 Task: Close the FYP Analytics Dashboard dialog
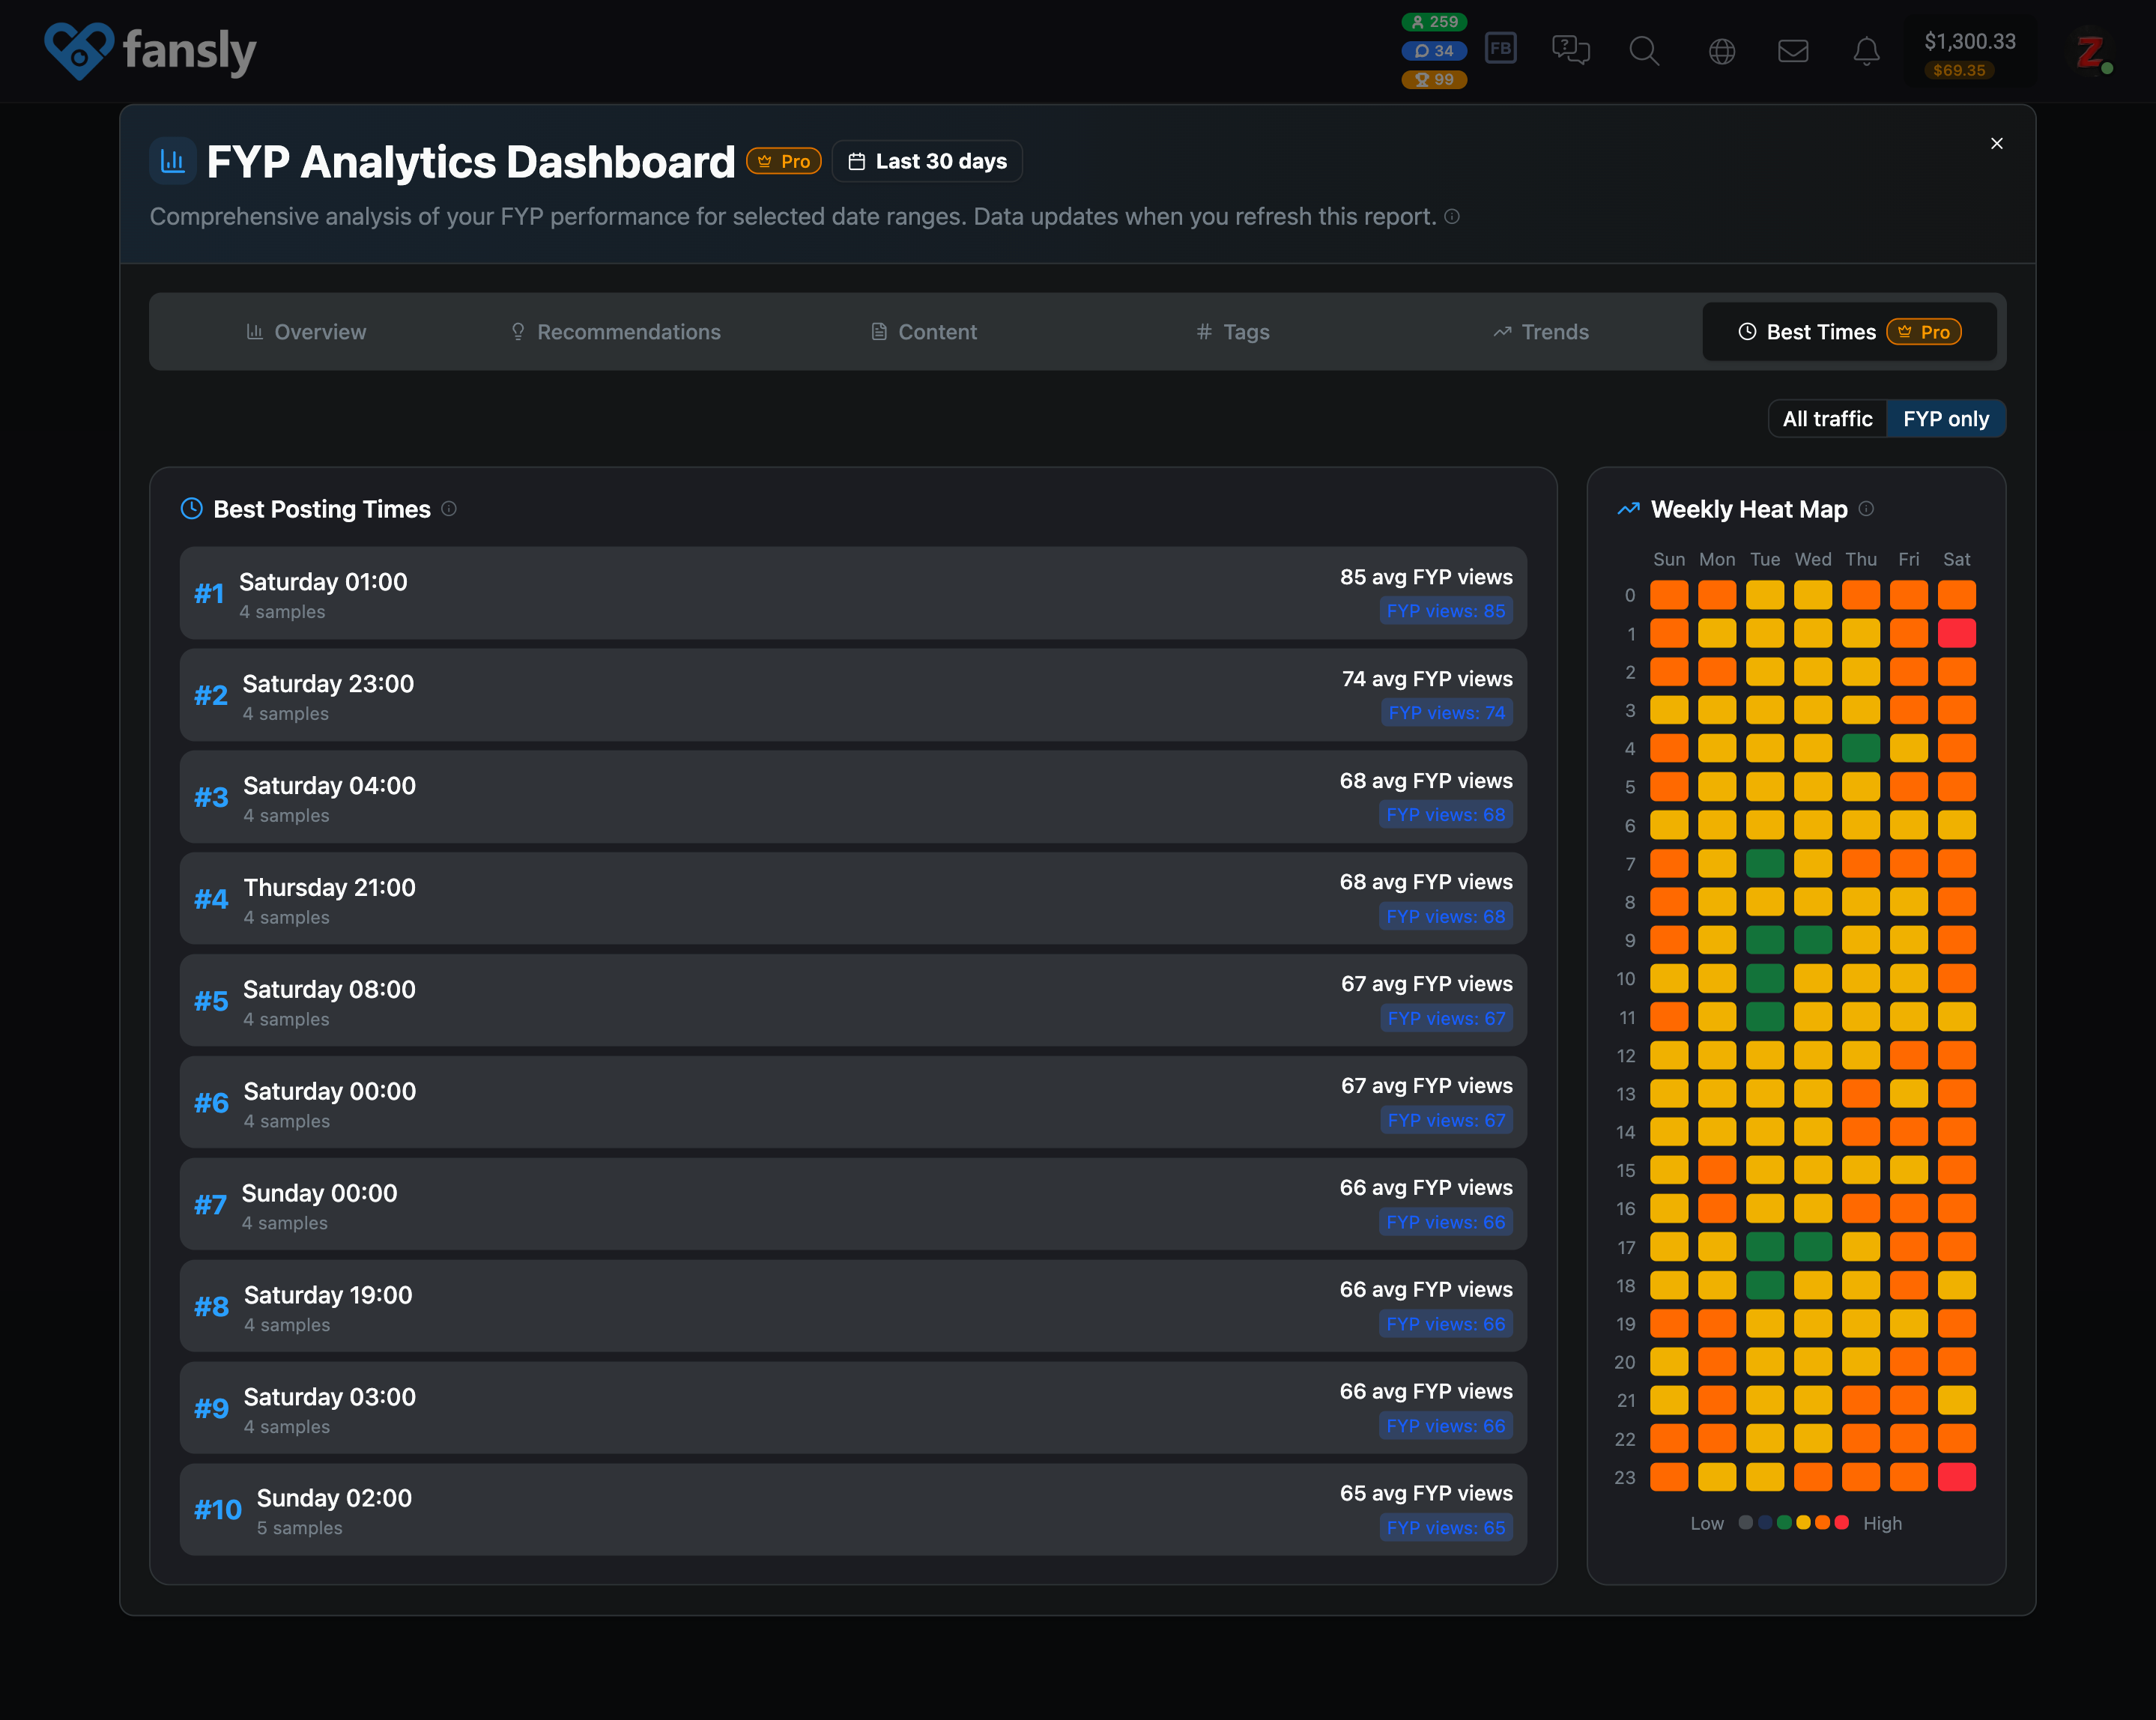(x=1996, y=144)
